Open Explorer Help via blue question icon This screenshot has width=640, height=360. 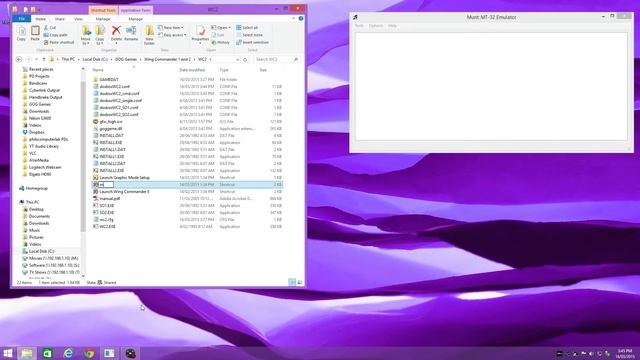coord(301,18)
